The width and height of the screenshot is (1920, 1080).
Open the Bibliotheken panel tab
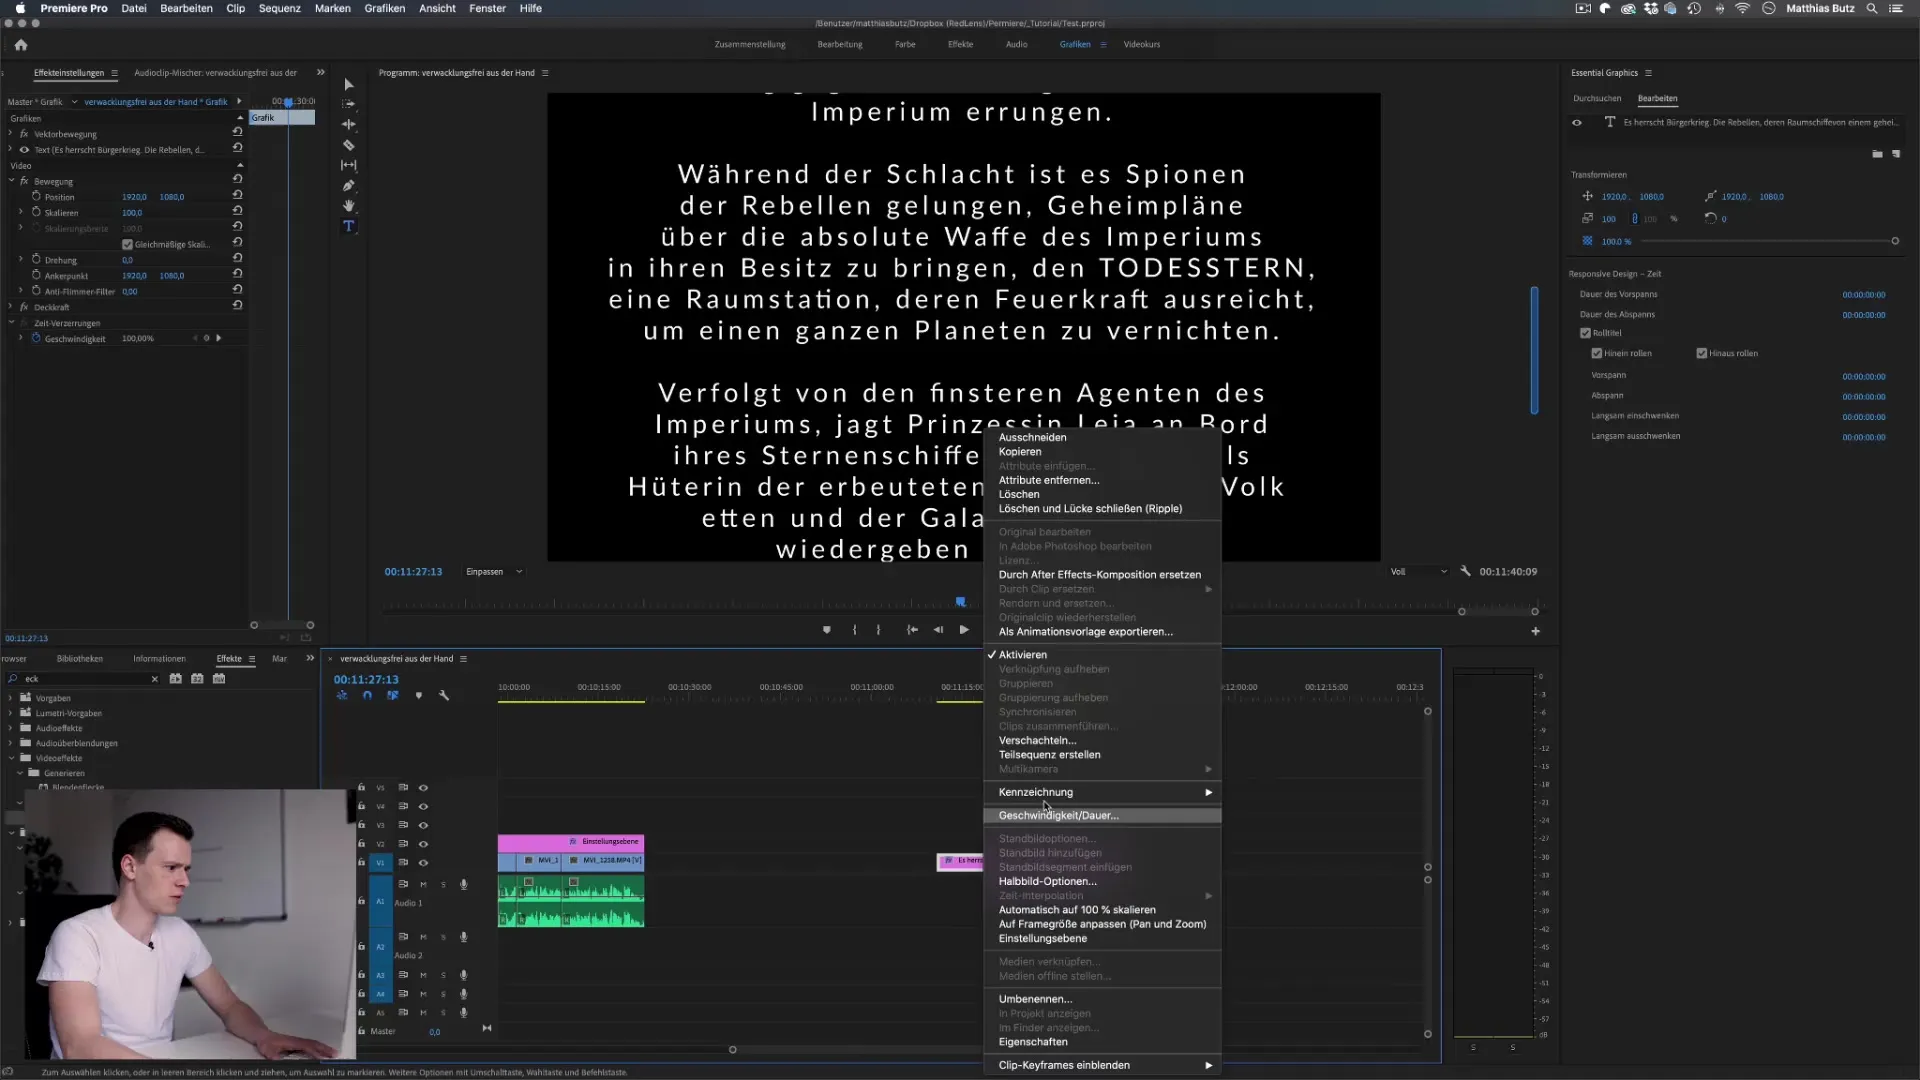coord(80,658)
